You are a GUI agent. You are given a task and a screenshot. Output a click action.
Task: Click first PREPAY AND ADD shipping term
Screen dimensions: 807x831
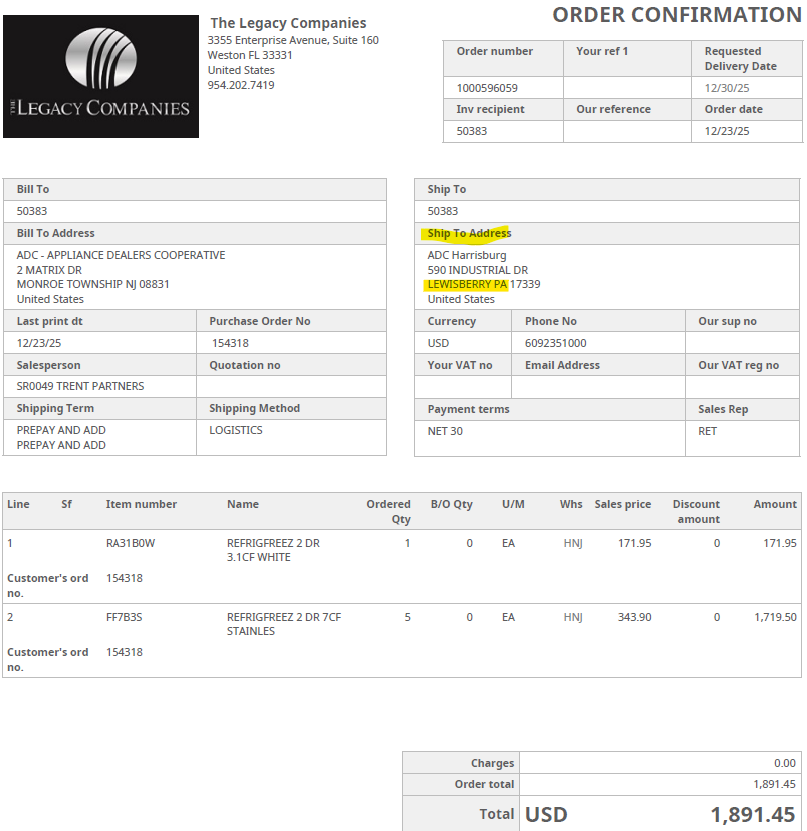[x=61, y=430]
